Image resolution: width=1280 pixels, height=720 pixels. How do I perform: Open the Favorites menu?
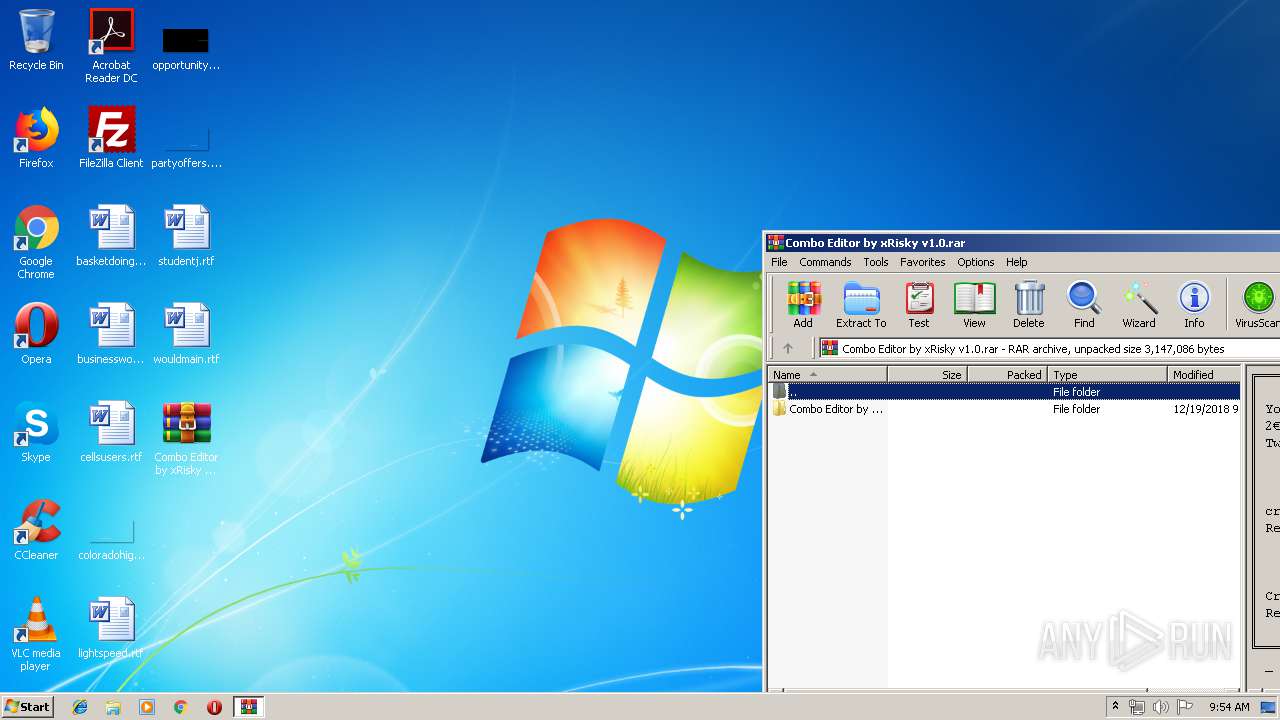point(923,262)
